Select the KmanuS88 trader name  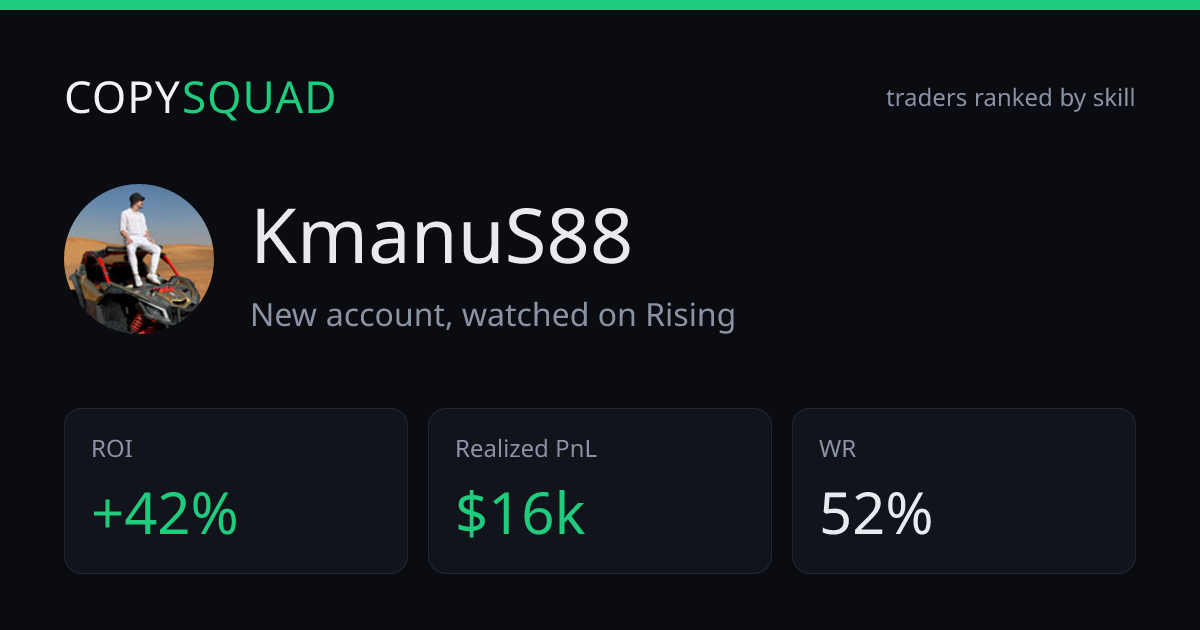click(441, 238)
